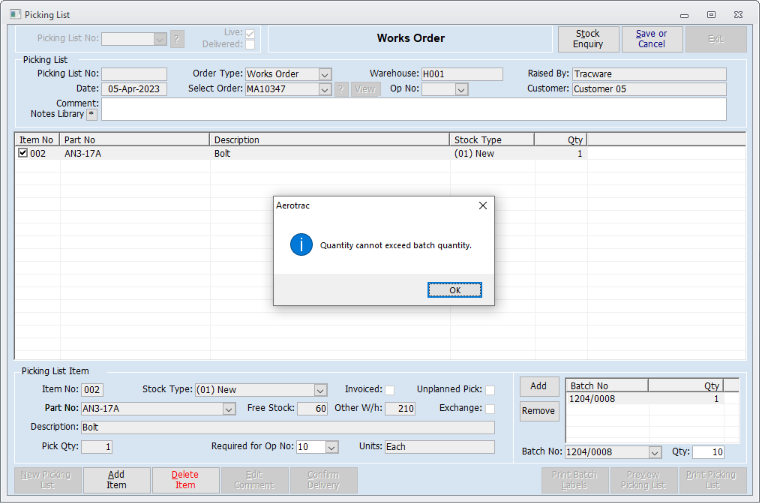Screen dimensions: 760x503
Task: Close the Picking List window
Action: pyautogui.click(x=738, y=15)
